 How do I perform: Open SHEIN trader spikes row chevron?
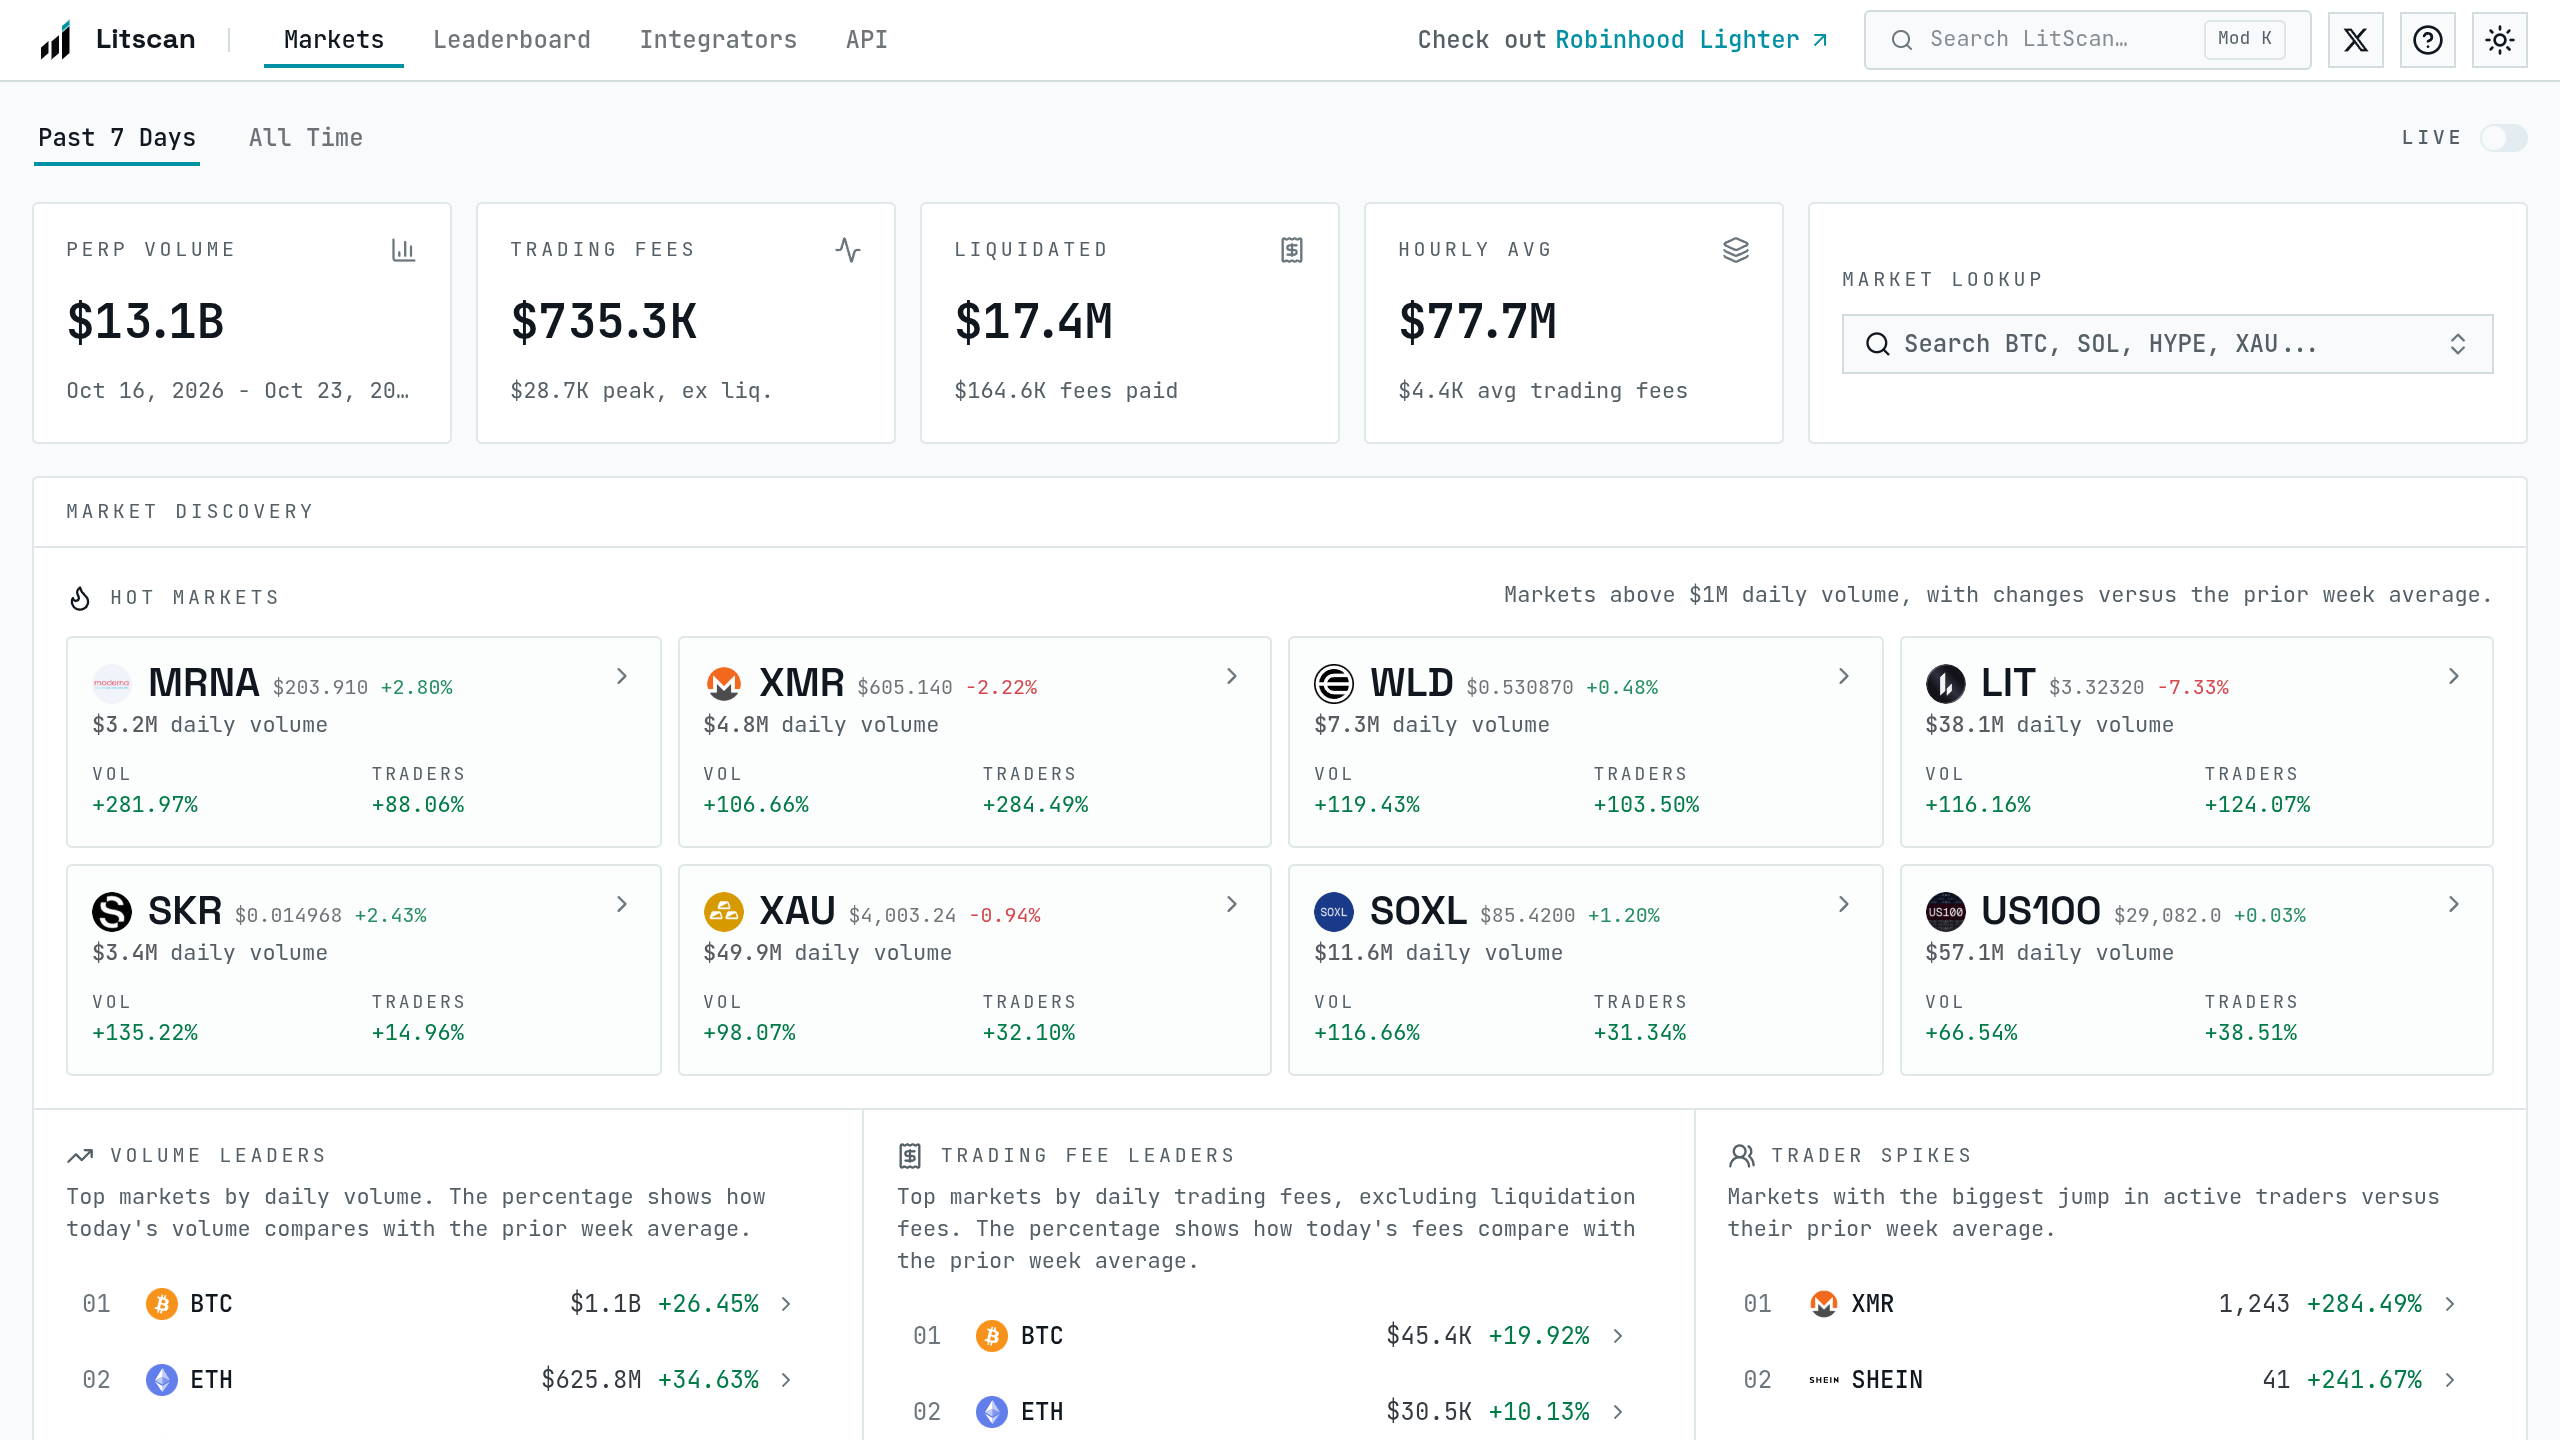pos(2450,1380)
